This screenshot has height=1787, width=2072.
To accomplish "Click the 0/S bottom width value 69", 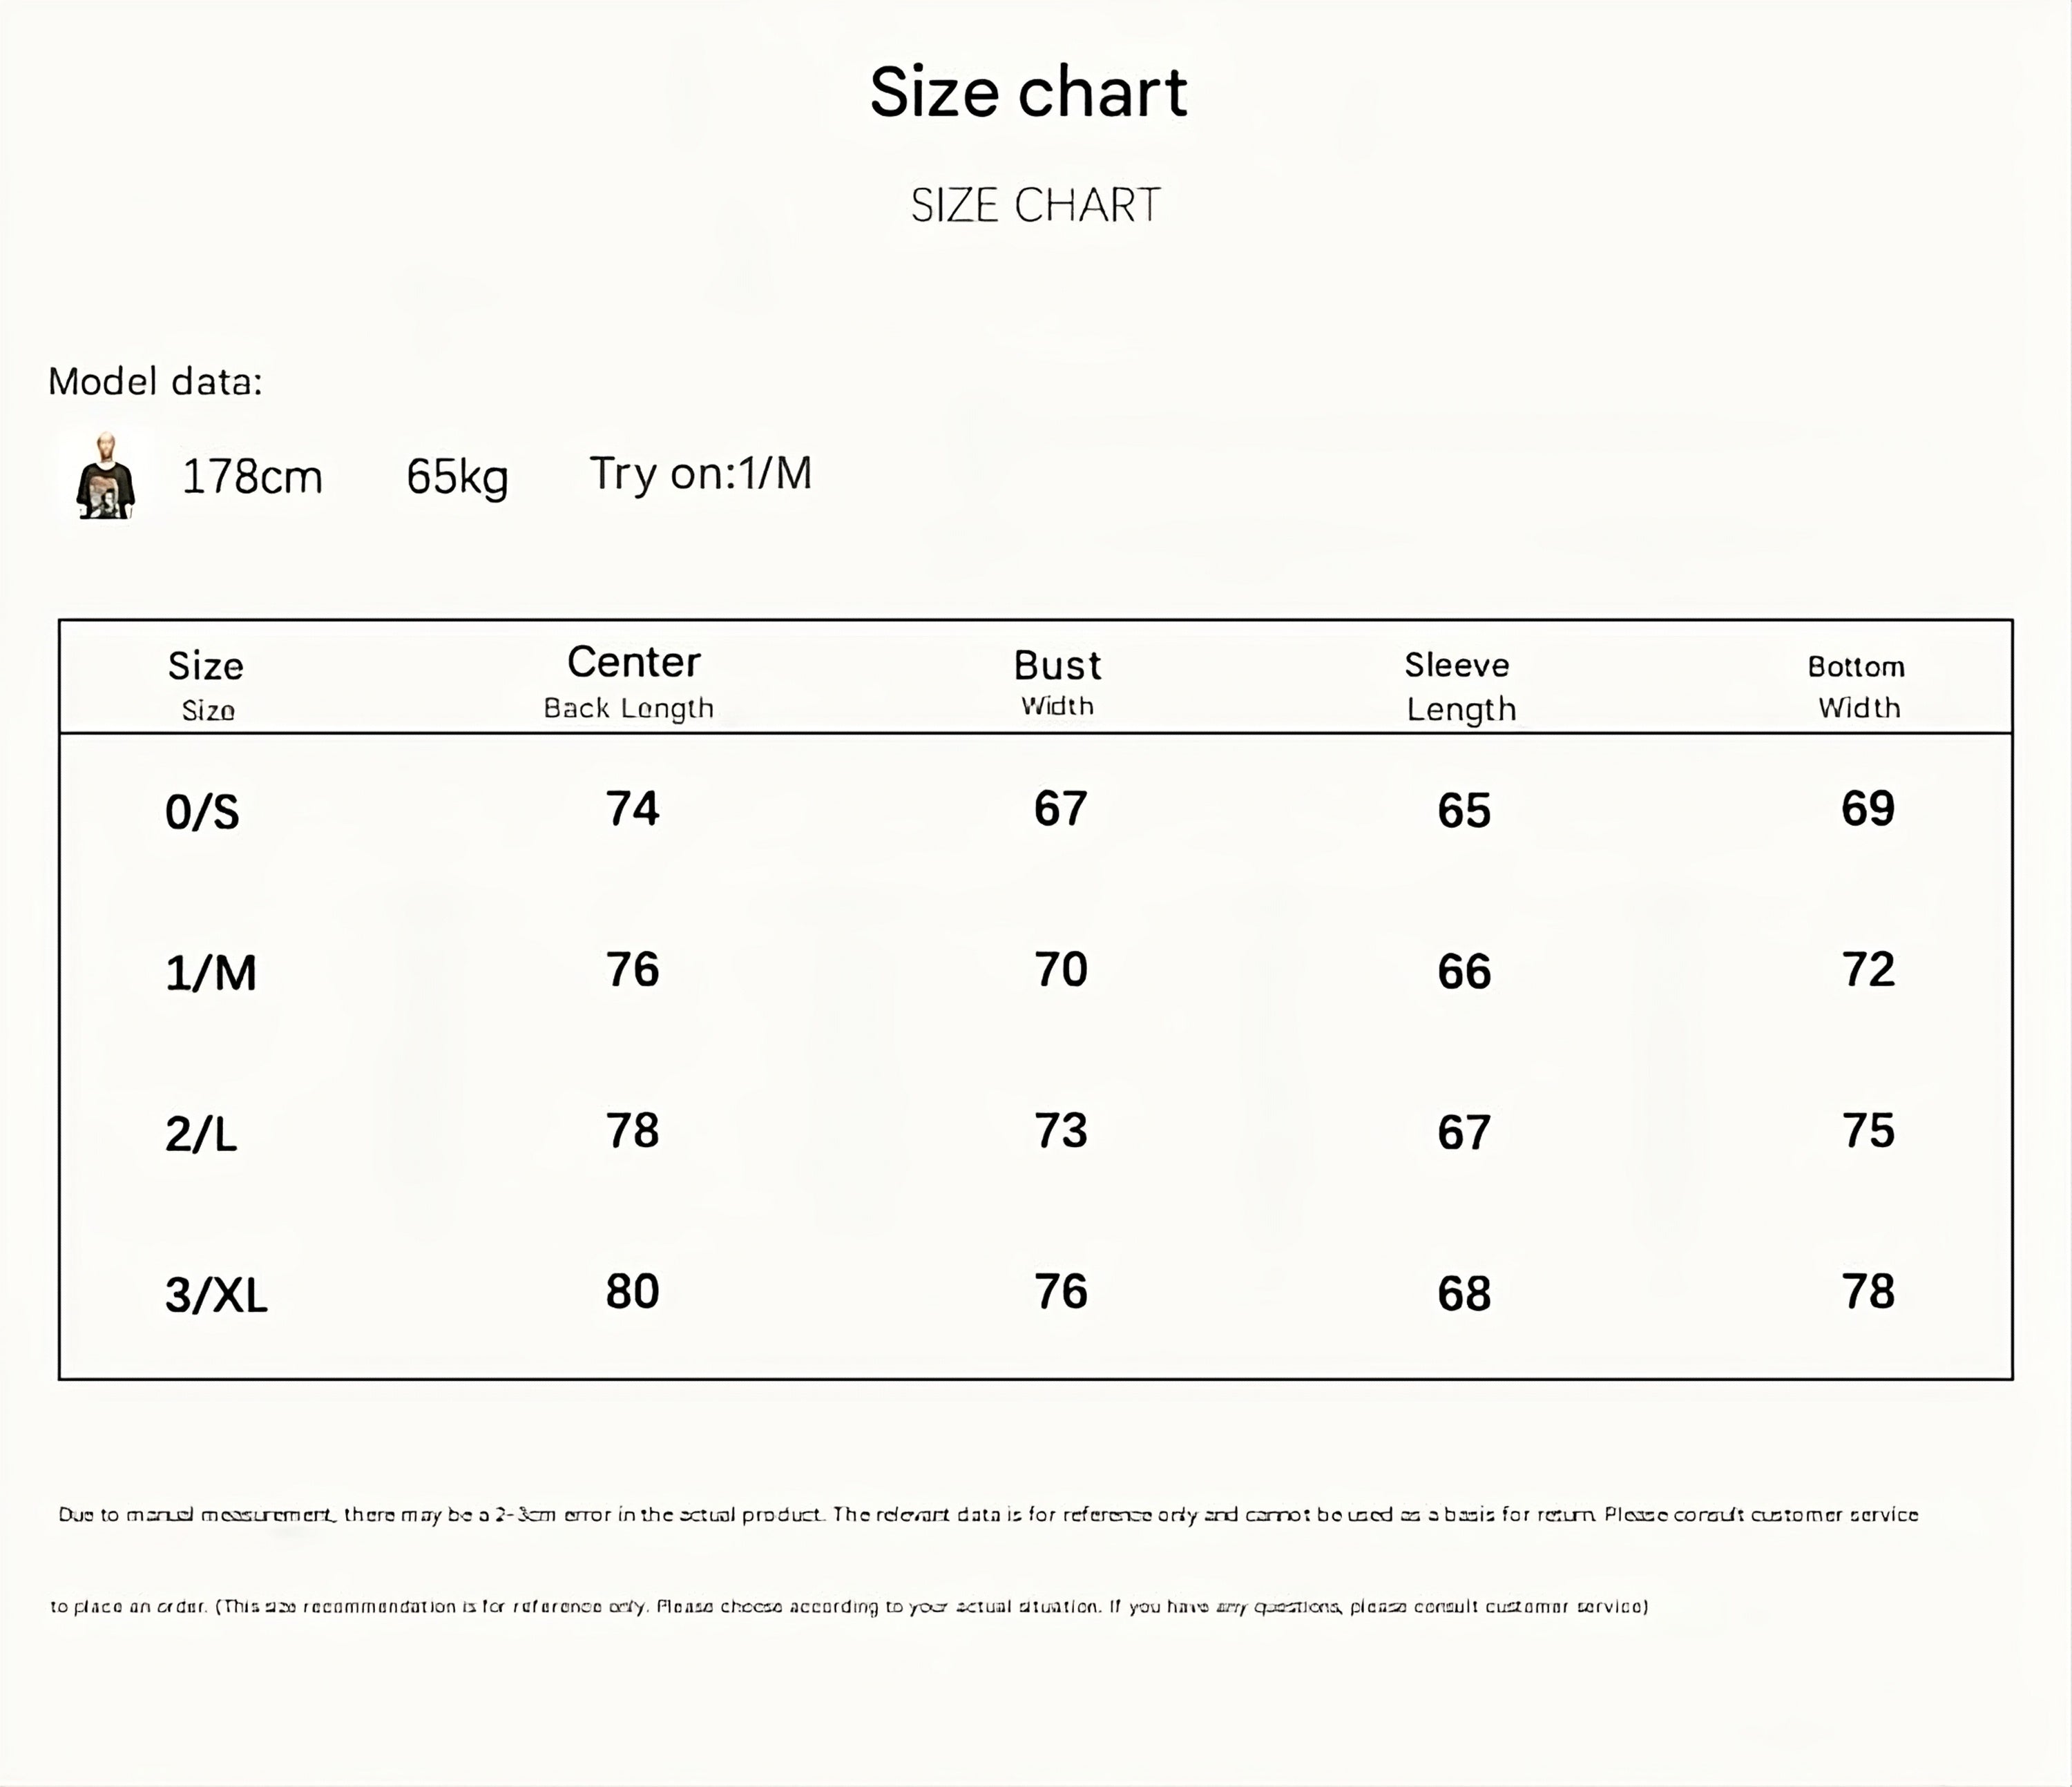I will point(1867,808).
